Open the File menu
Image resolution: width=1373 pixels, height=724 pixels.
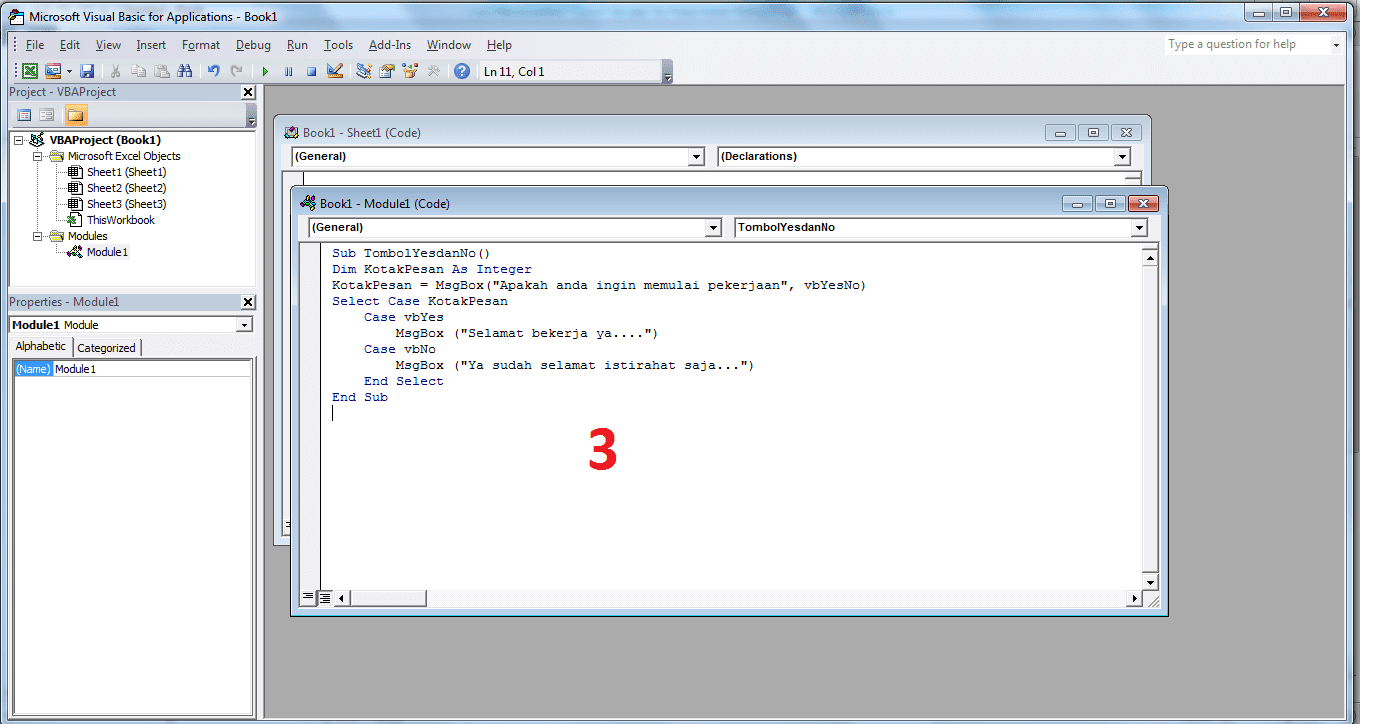(35, 45)
